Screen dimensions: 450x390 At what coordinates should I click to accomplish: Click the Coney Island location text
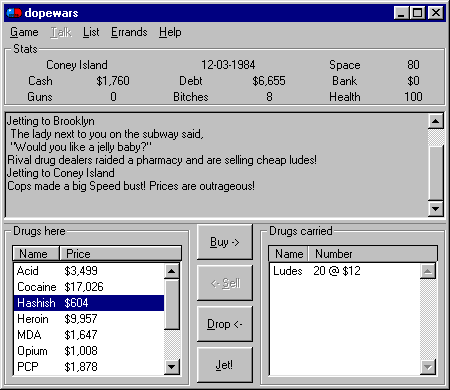coord(77,65)
